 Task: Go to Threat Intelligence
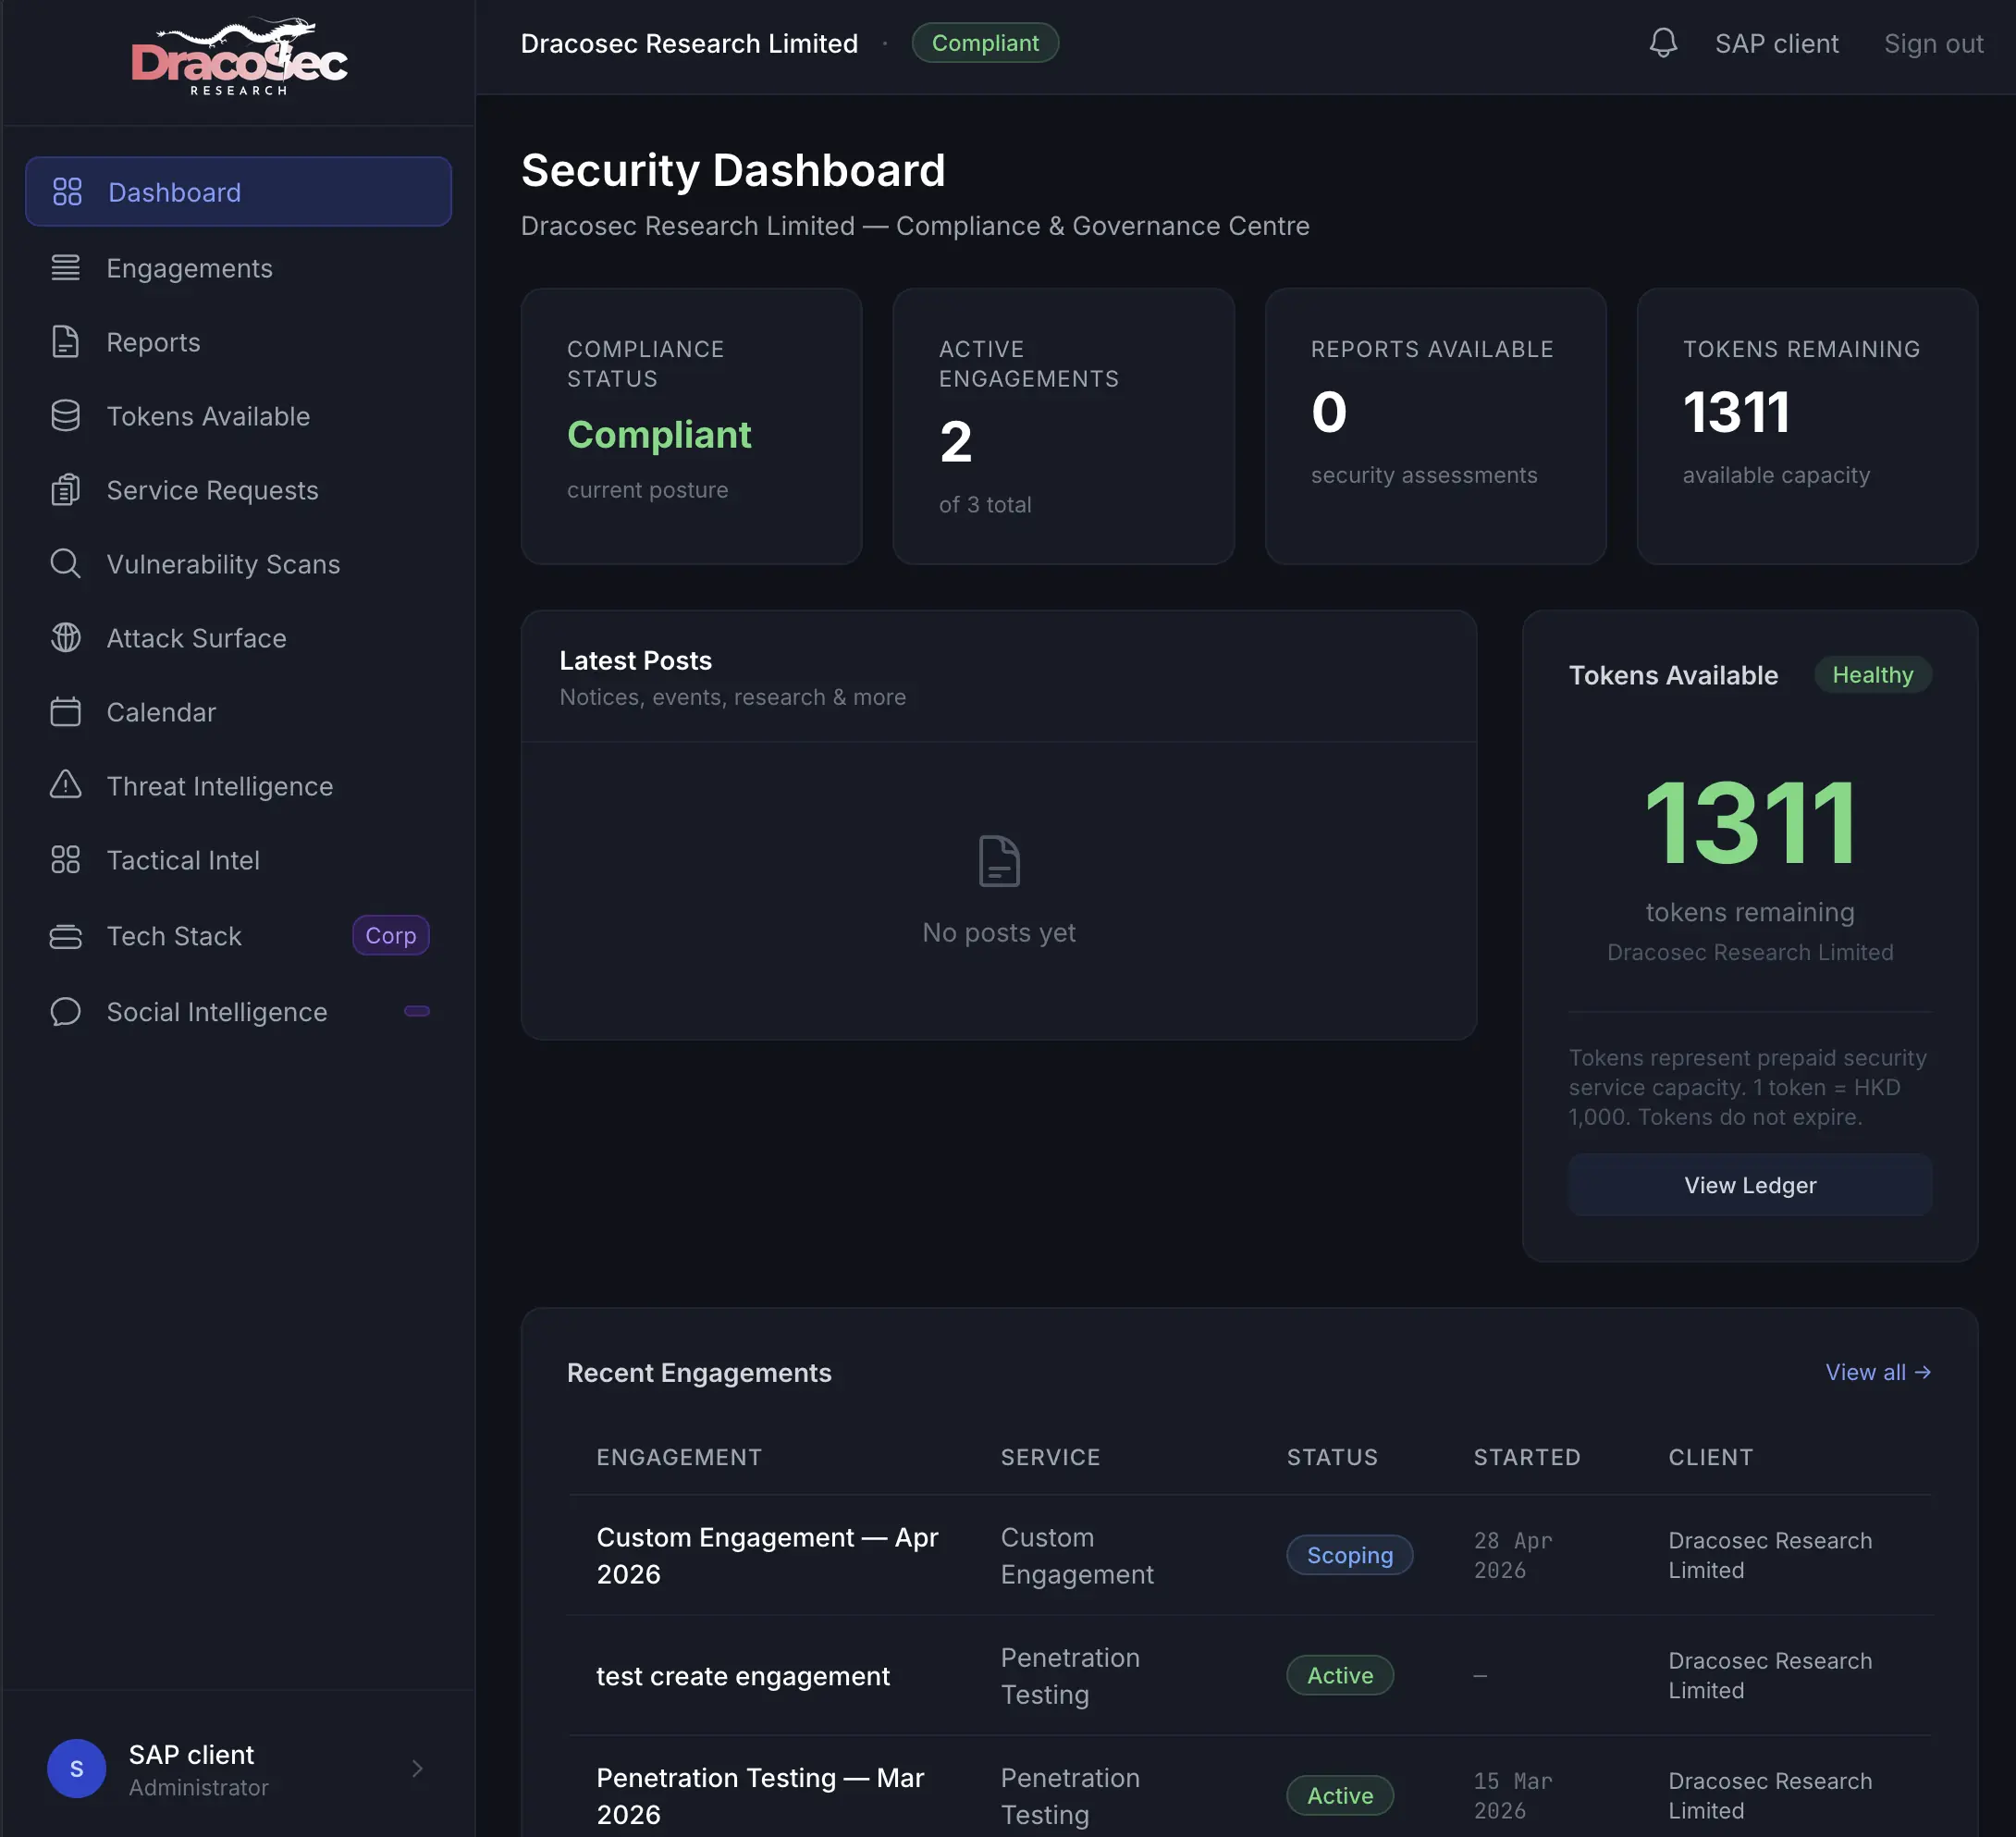238,785
